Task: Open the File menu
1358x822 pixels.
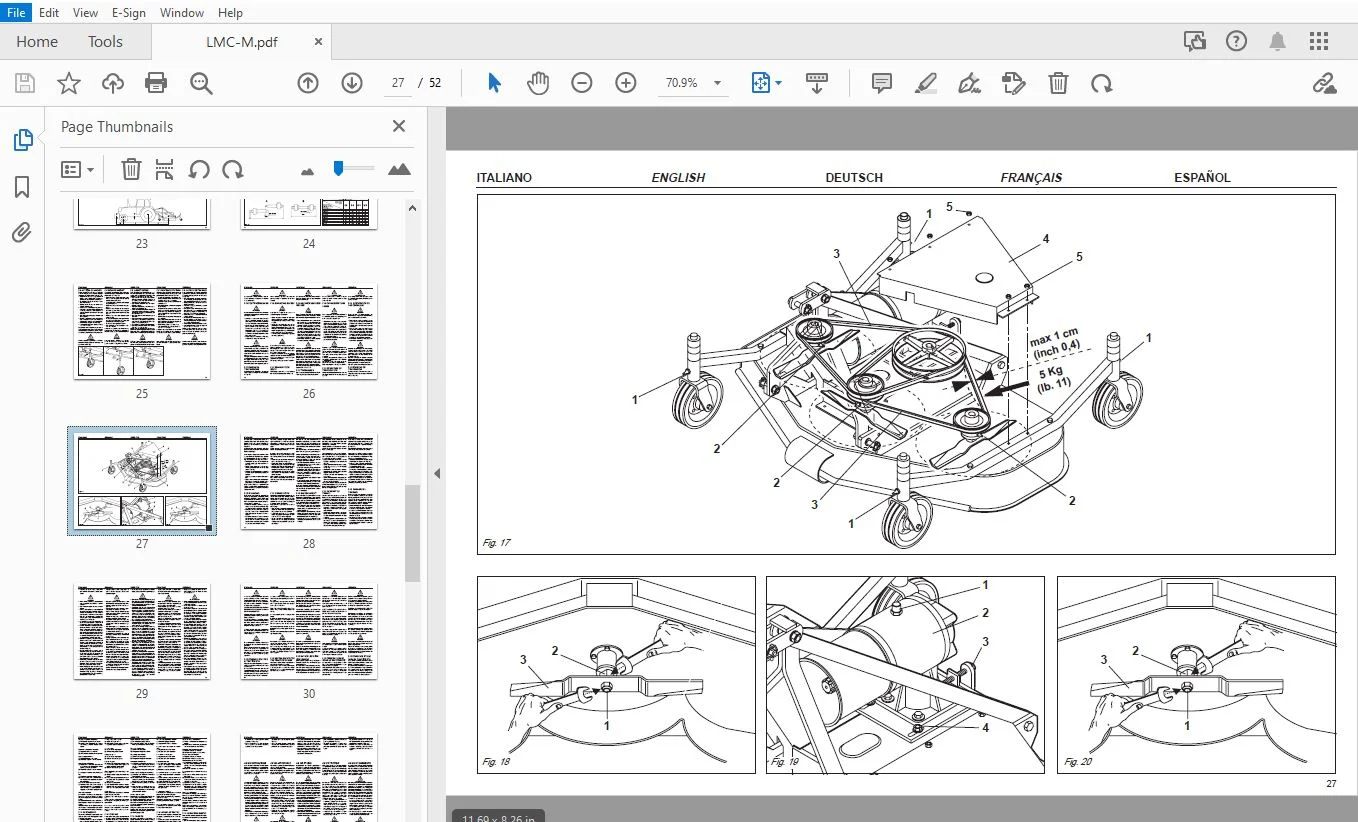Action: 16,13
